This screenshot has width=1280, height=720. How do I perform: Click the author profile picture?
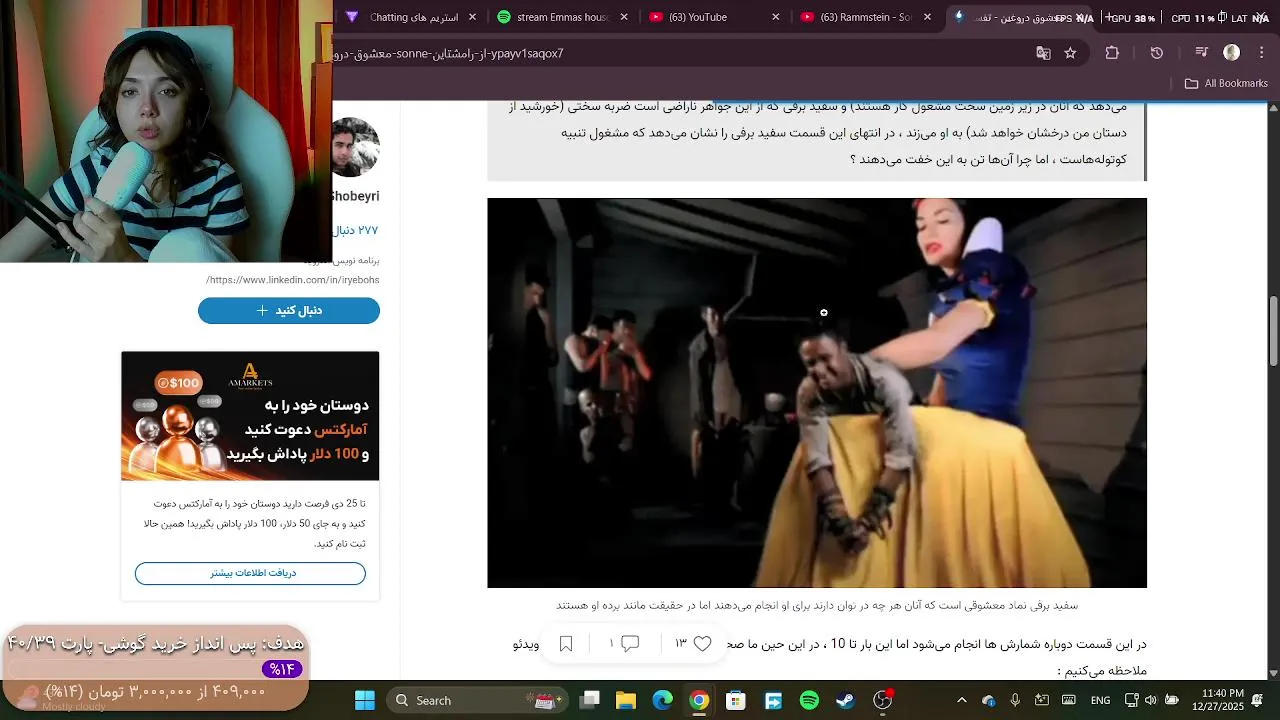coord(356,147)
